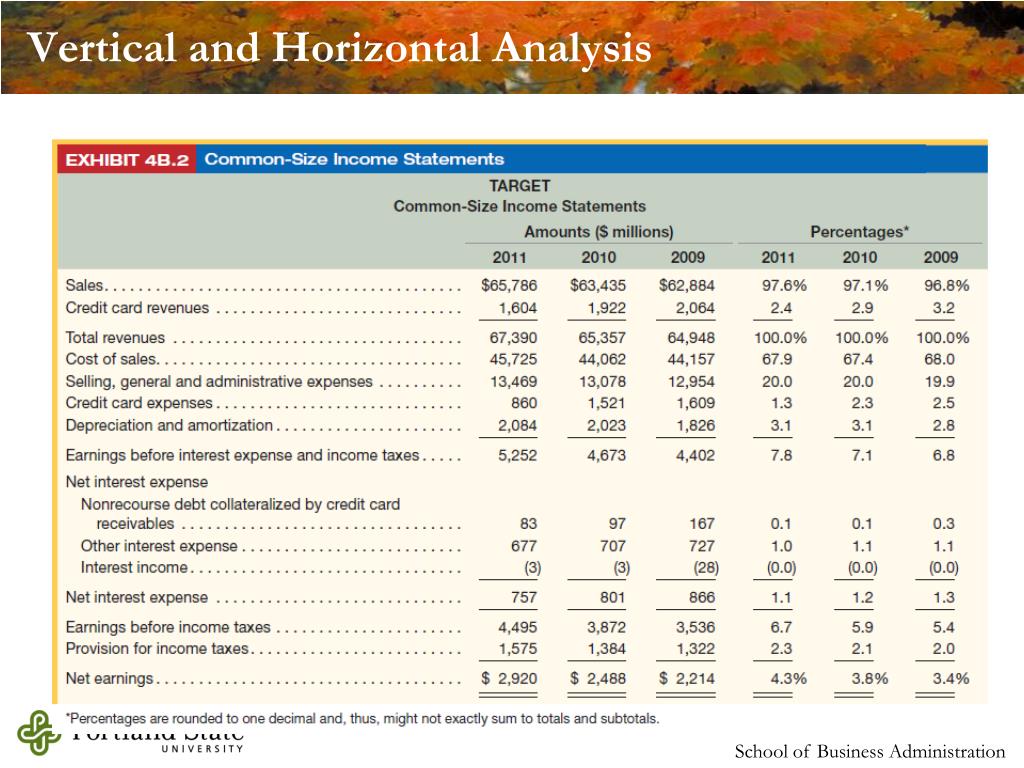Click the 'Sales' row label
Screen dimensions: 1024x768
(84, 285)
